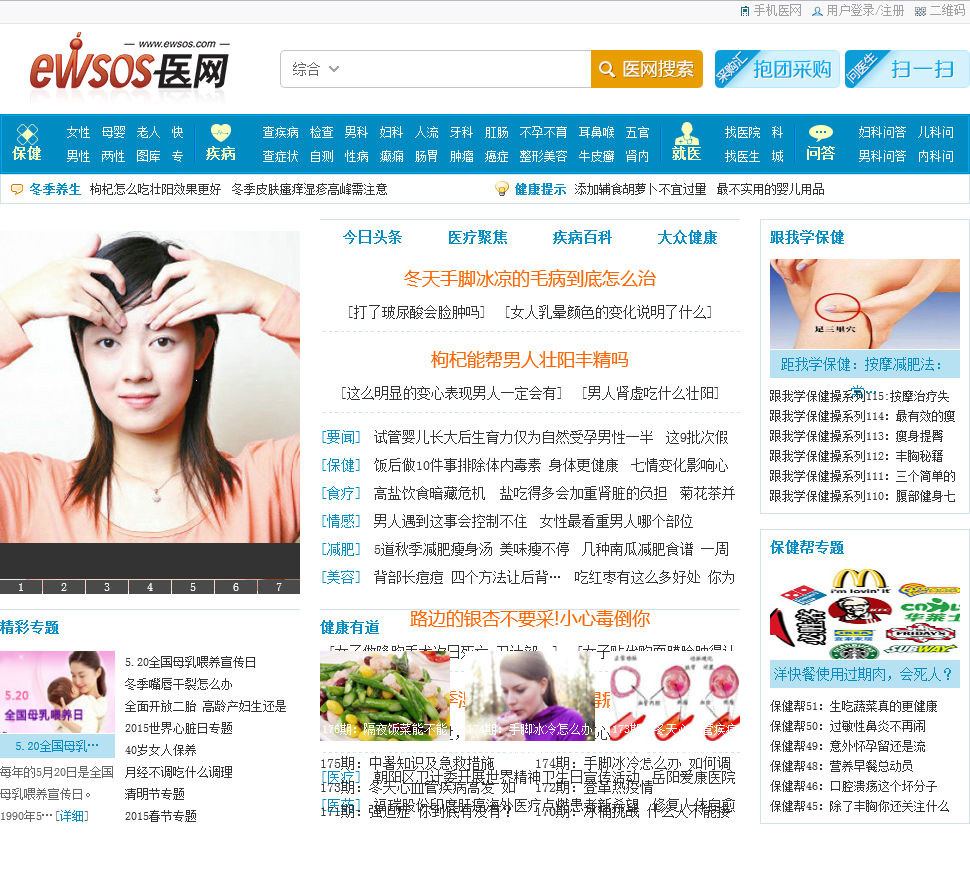The image size is (970, 882).
Task: Open 不孕不育 navigation item
Action: point(543,132)
